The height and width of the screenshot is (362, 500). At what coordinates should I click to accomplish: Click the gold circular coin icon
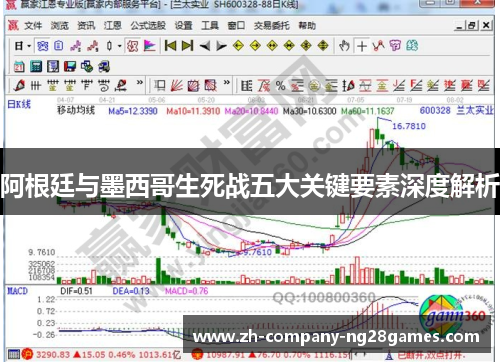pos(314,86)
